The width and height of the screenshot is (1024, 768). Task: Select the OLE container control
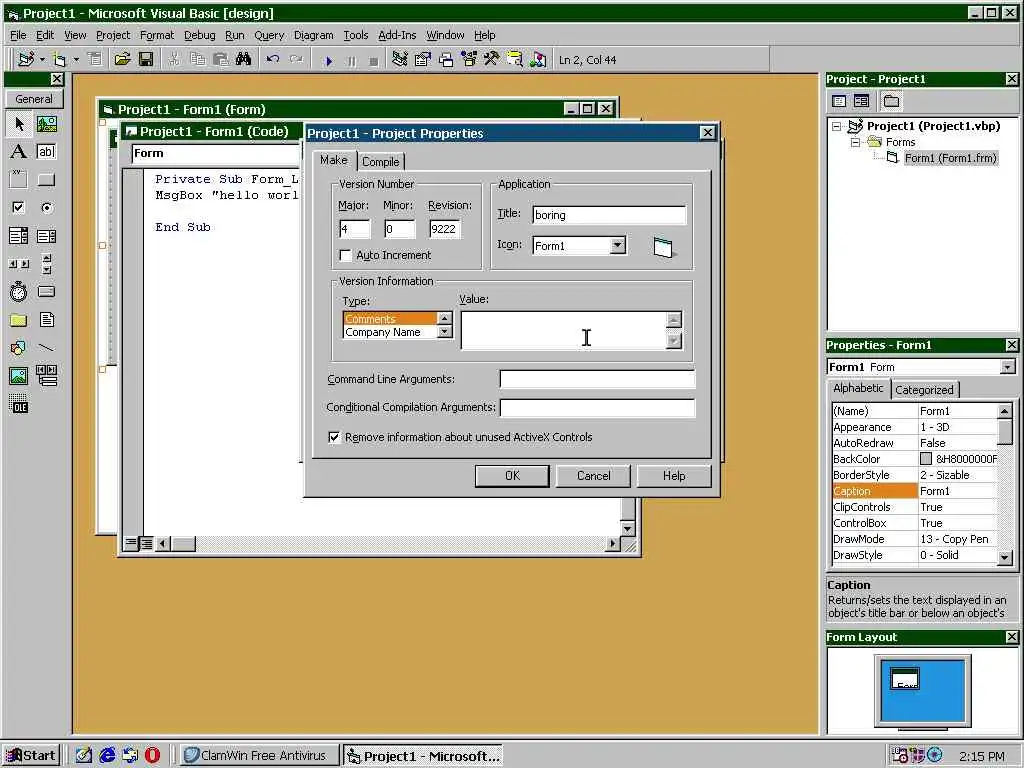[x=19, y=405]
